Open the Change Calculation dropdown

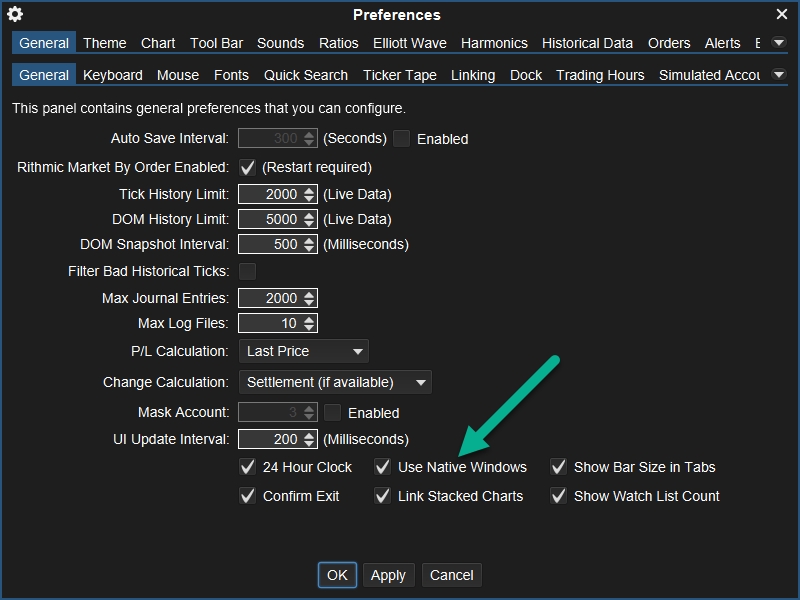coord(335,382)
